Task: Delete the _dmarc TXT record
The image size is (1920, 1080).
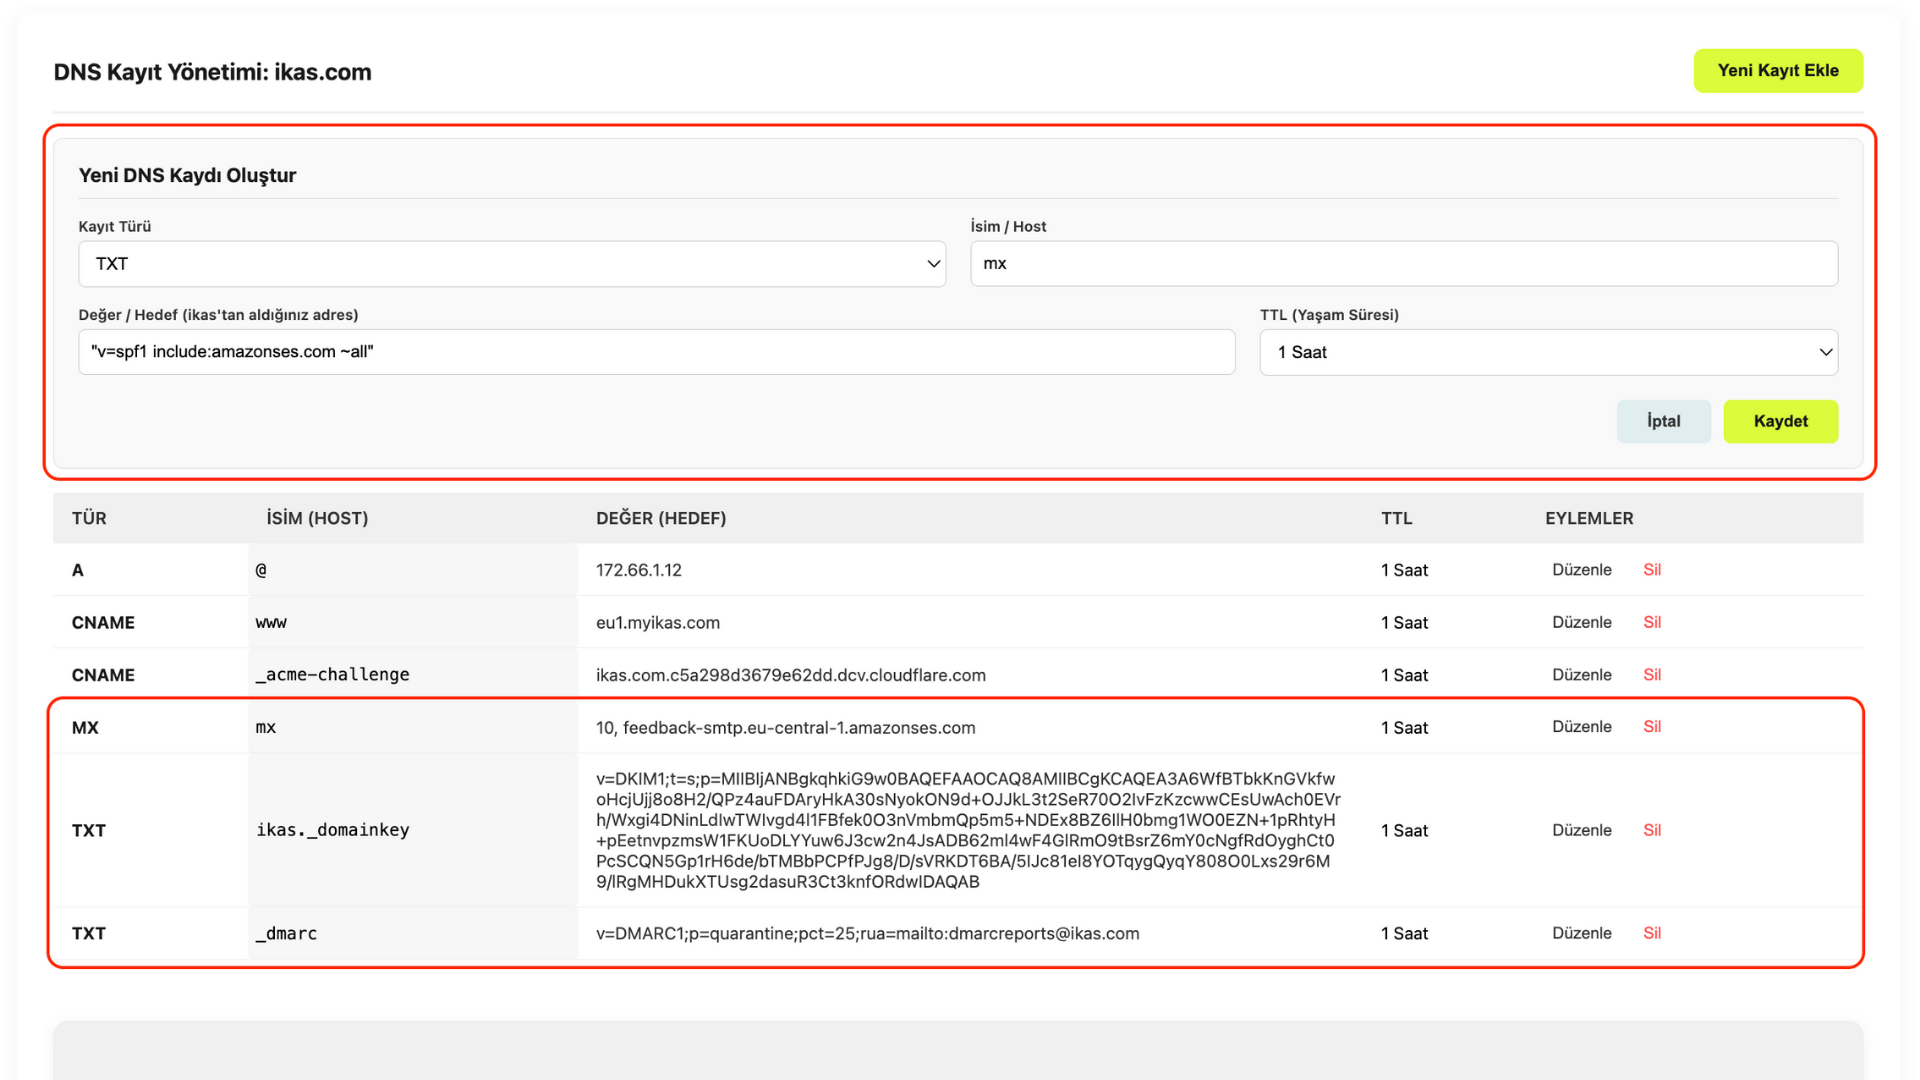Action: (1652, 933)
